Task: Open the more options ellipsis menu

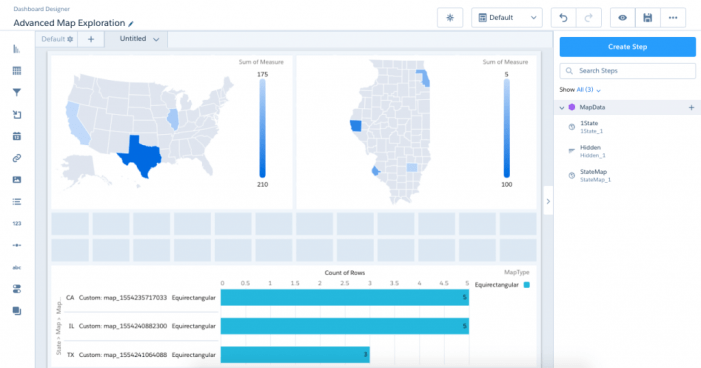Action: pyautogui.click(x=673, y=17)
